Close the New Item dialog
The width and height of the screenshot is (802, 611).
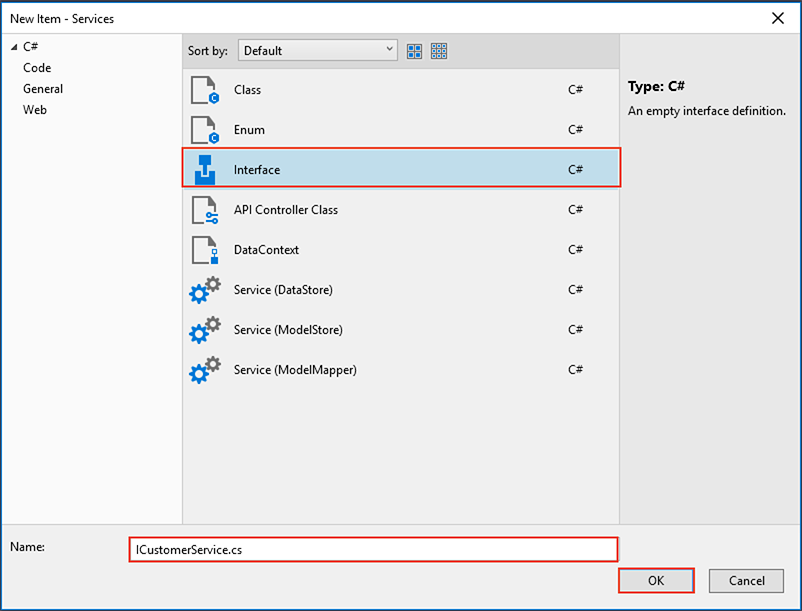(778, 18)
